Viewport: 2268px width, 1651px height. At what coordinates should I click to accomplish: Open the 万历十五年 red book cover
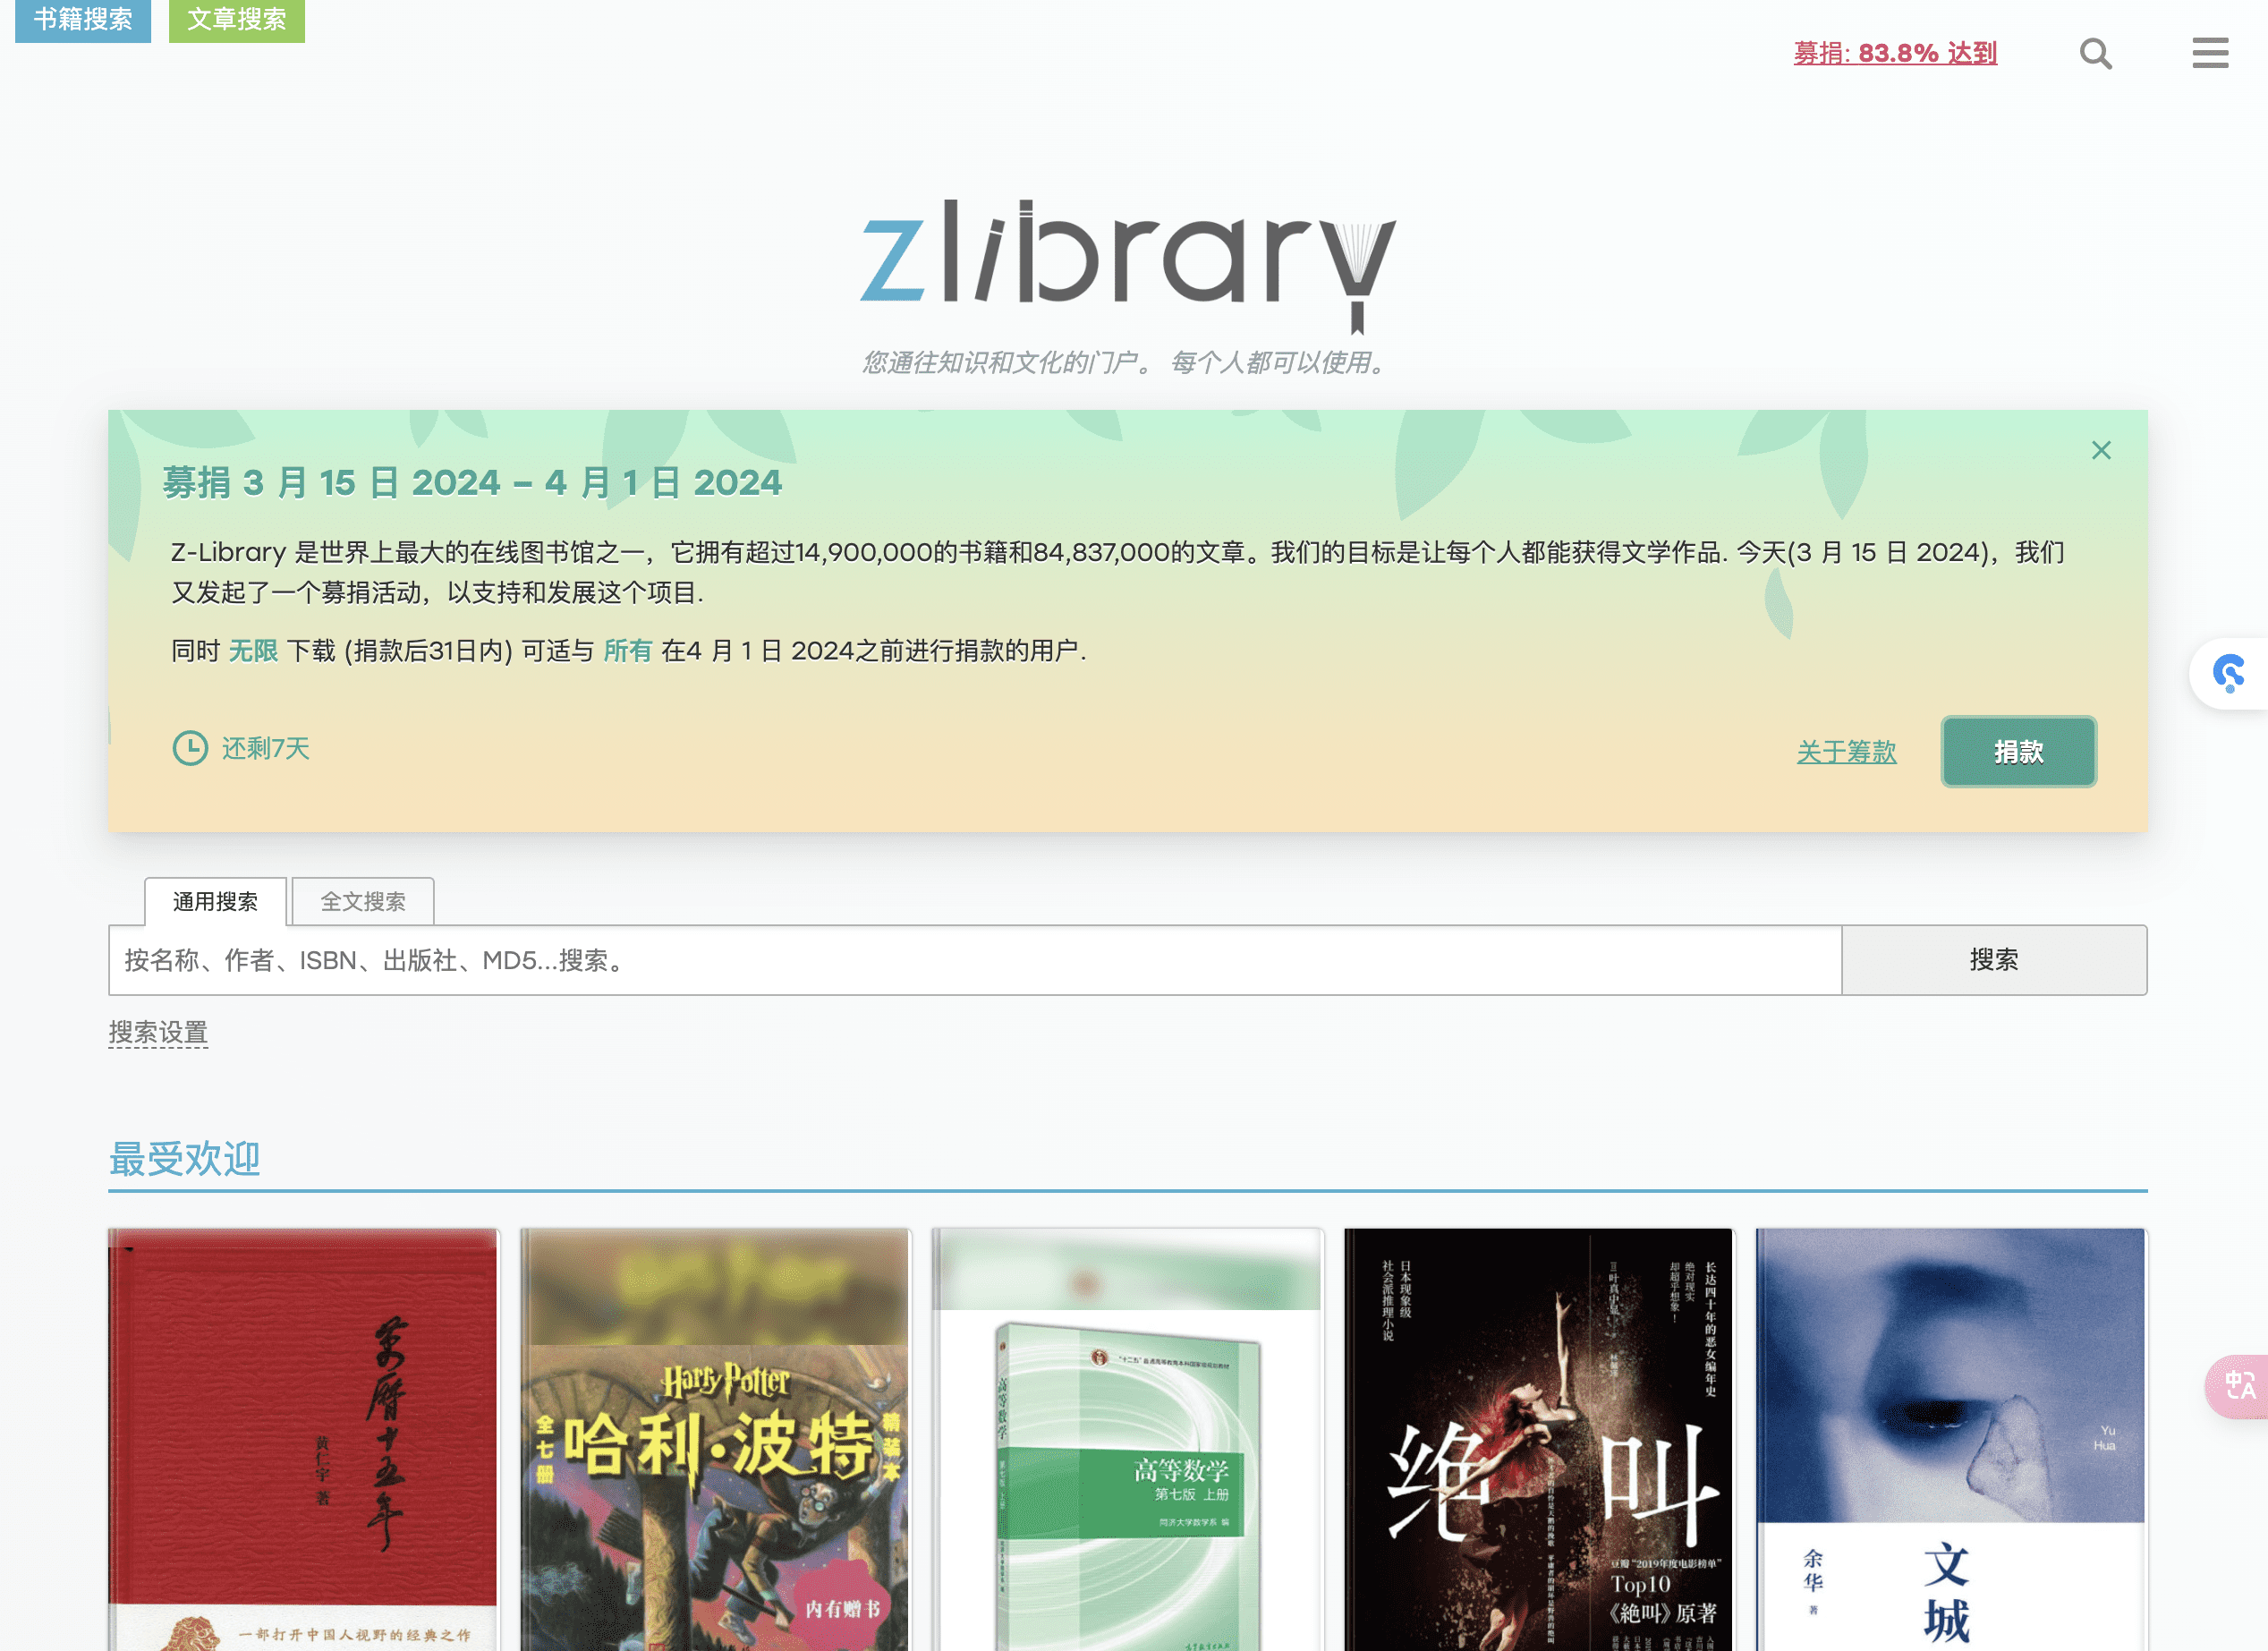click(x=303, y=1439)
